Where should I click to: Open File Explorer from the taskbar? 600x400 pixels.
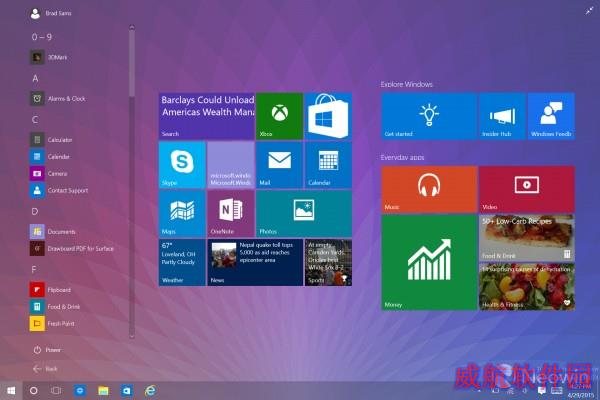(103, 390)
